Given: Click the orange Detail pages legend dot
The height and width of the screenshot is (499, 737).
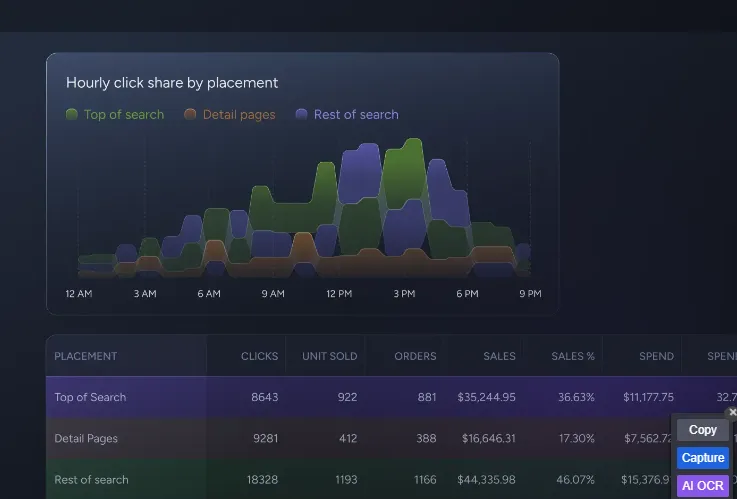Looking at the screenshot, I should (x=190, y=114).
